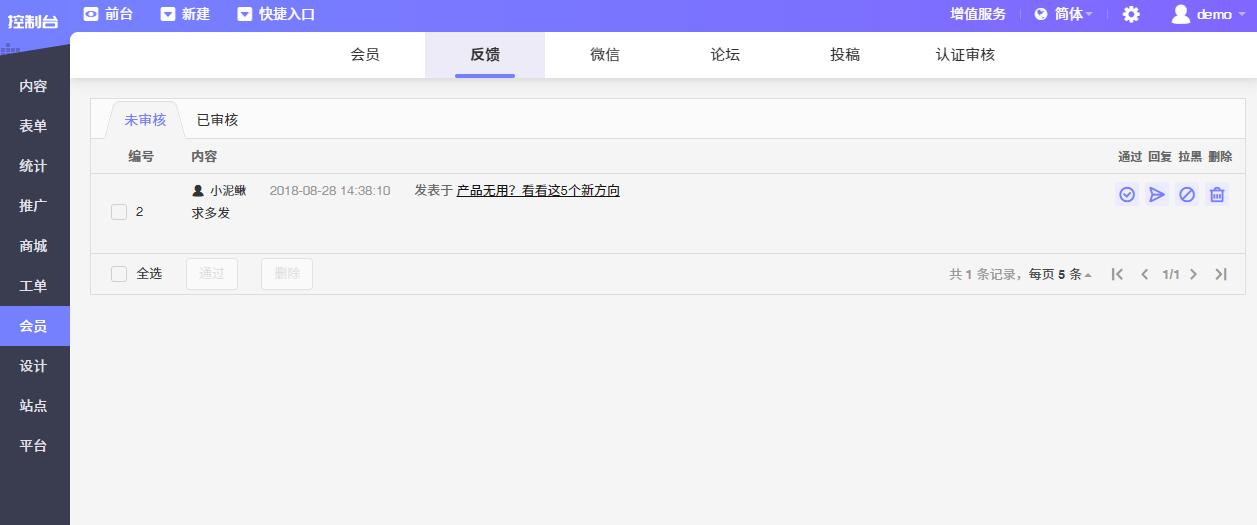This screenshot has height=525, width=1257.
Task: Select the 未审核 sub-tab
Action: 145,120
